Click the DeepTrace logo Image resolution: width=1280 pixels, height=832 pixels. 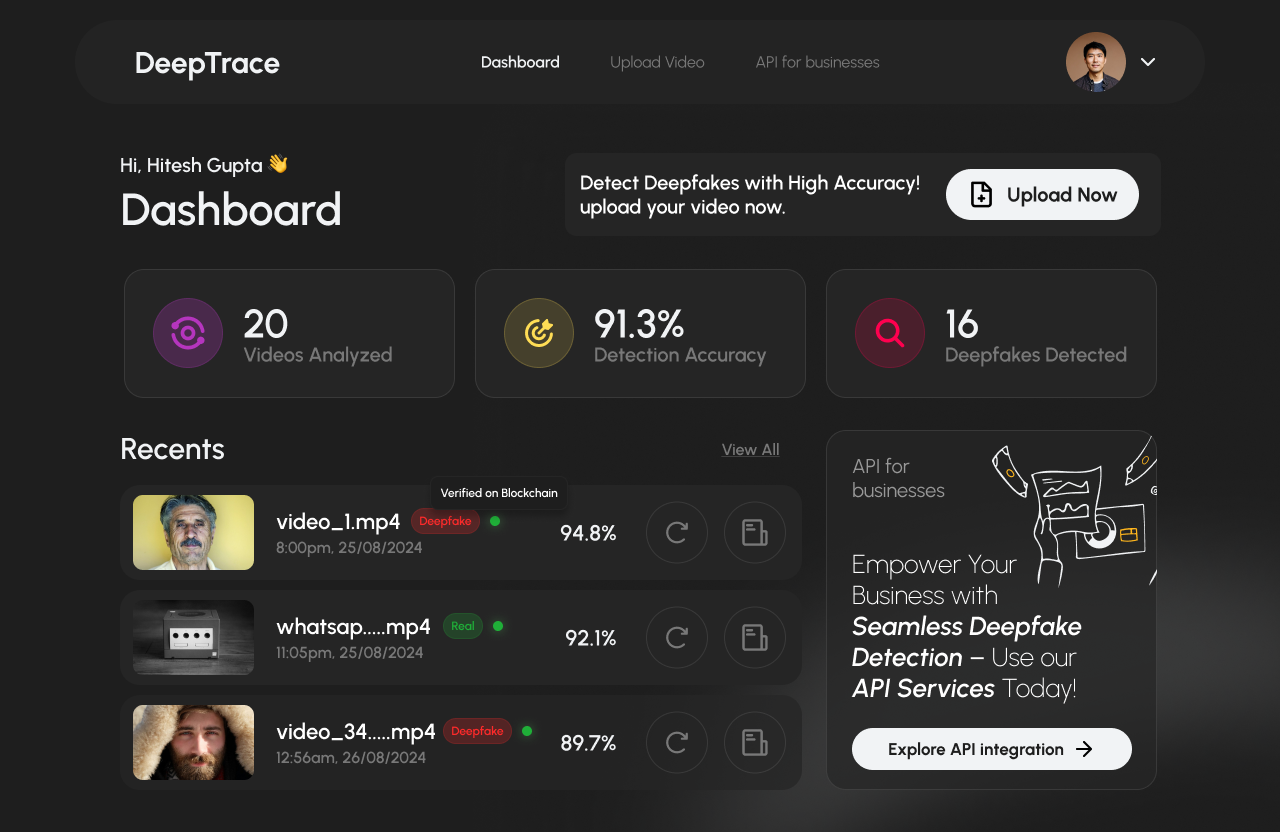click(x=207, y=63)
